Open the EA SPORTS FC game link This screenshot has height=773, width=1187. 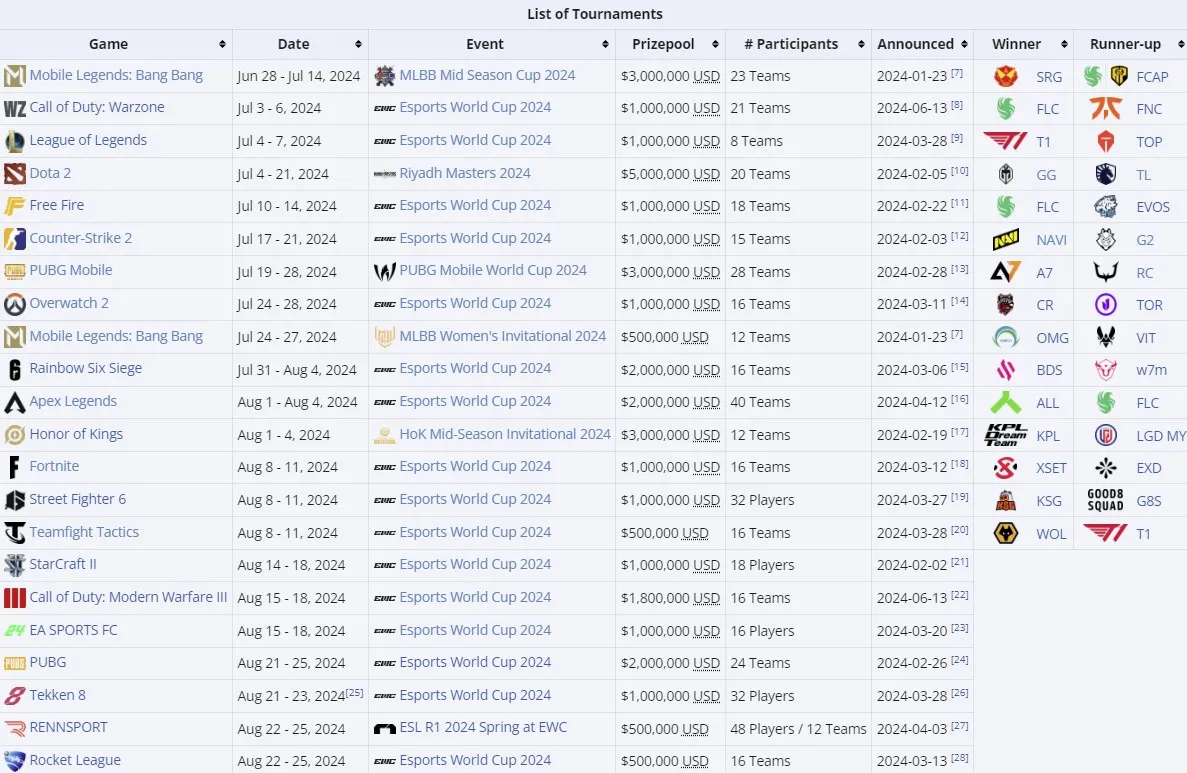pyautogui.click(x=73, y=630)
